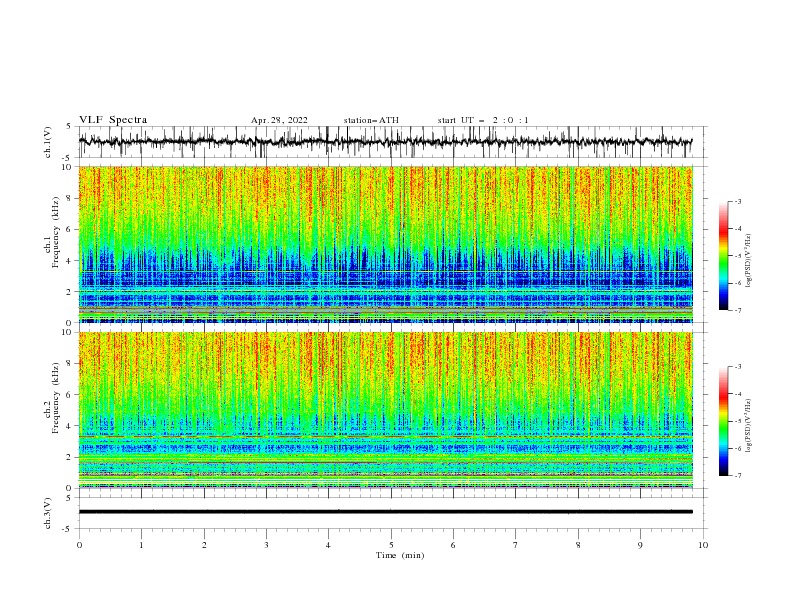Click inside the ch.2 spectrogram panel
Screen dimensions: 792x612
pyautogui.click(x=385, y=410)
